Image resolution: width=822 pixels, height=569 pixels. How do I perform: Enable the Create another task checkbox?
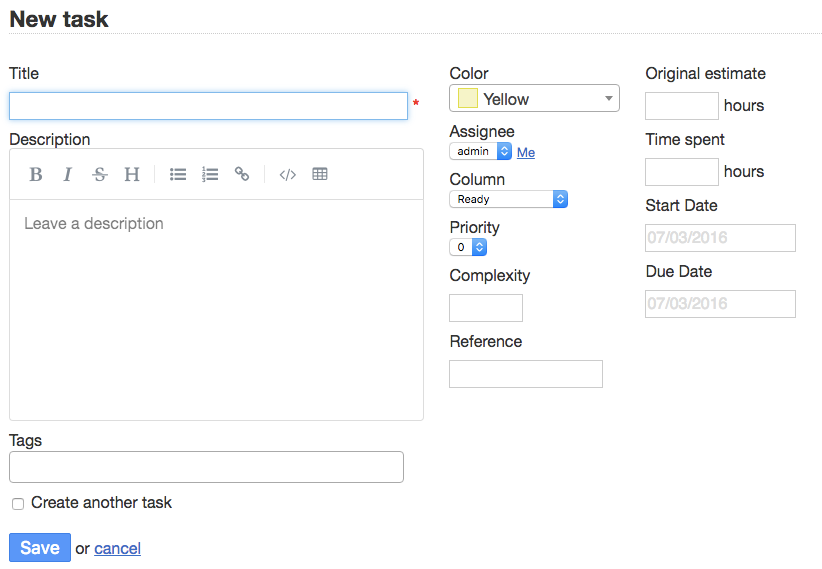(x=18, y=504)
